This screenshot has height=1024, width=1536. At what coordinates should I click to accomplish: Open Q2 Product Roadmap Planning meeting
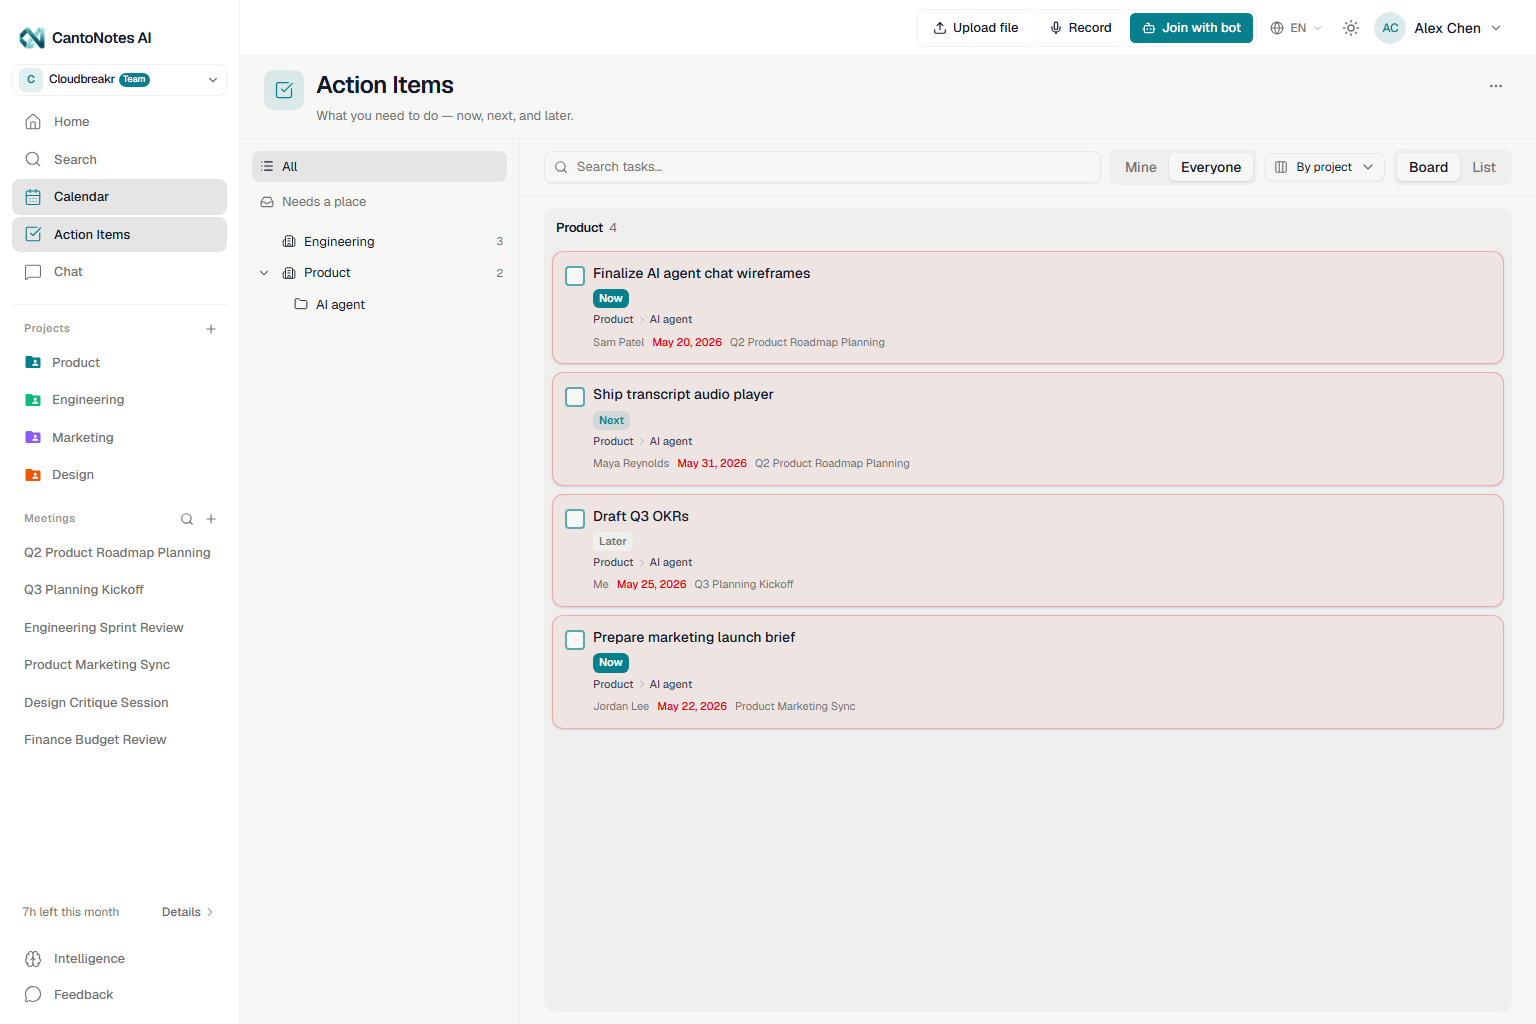click(x=117, y=553)
